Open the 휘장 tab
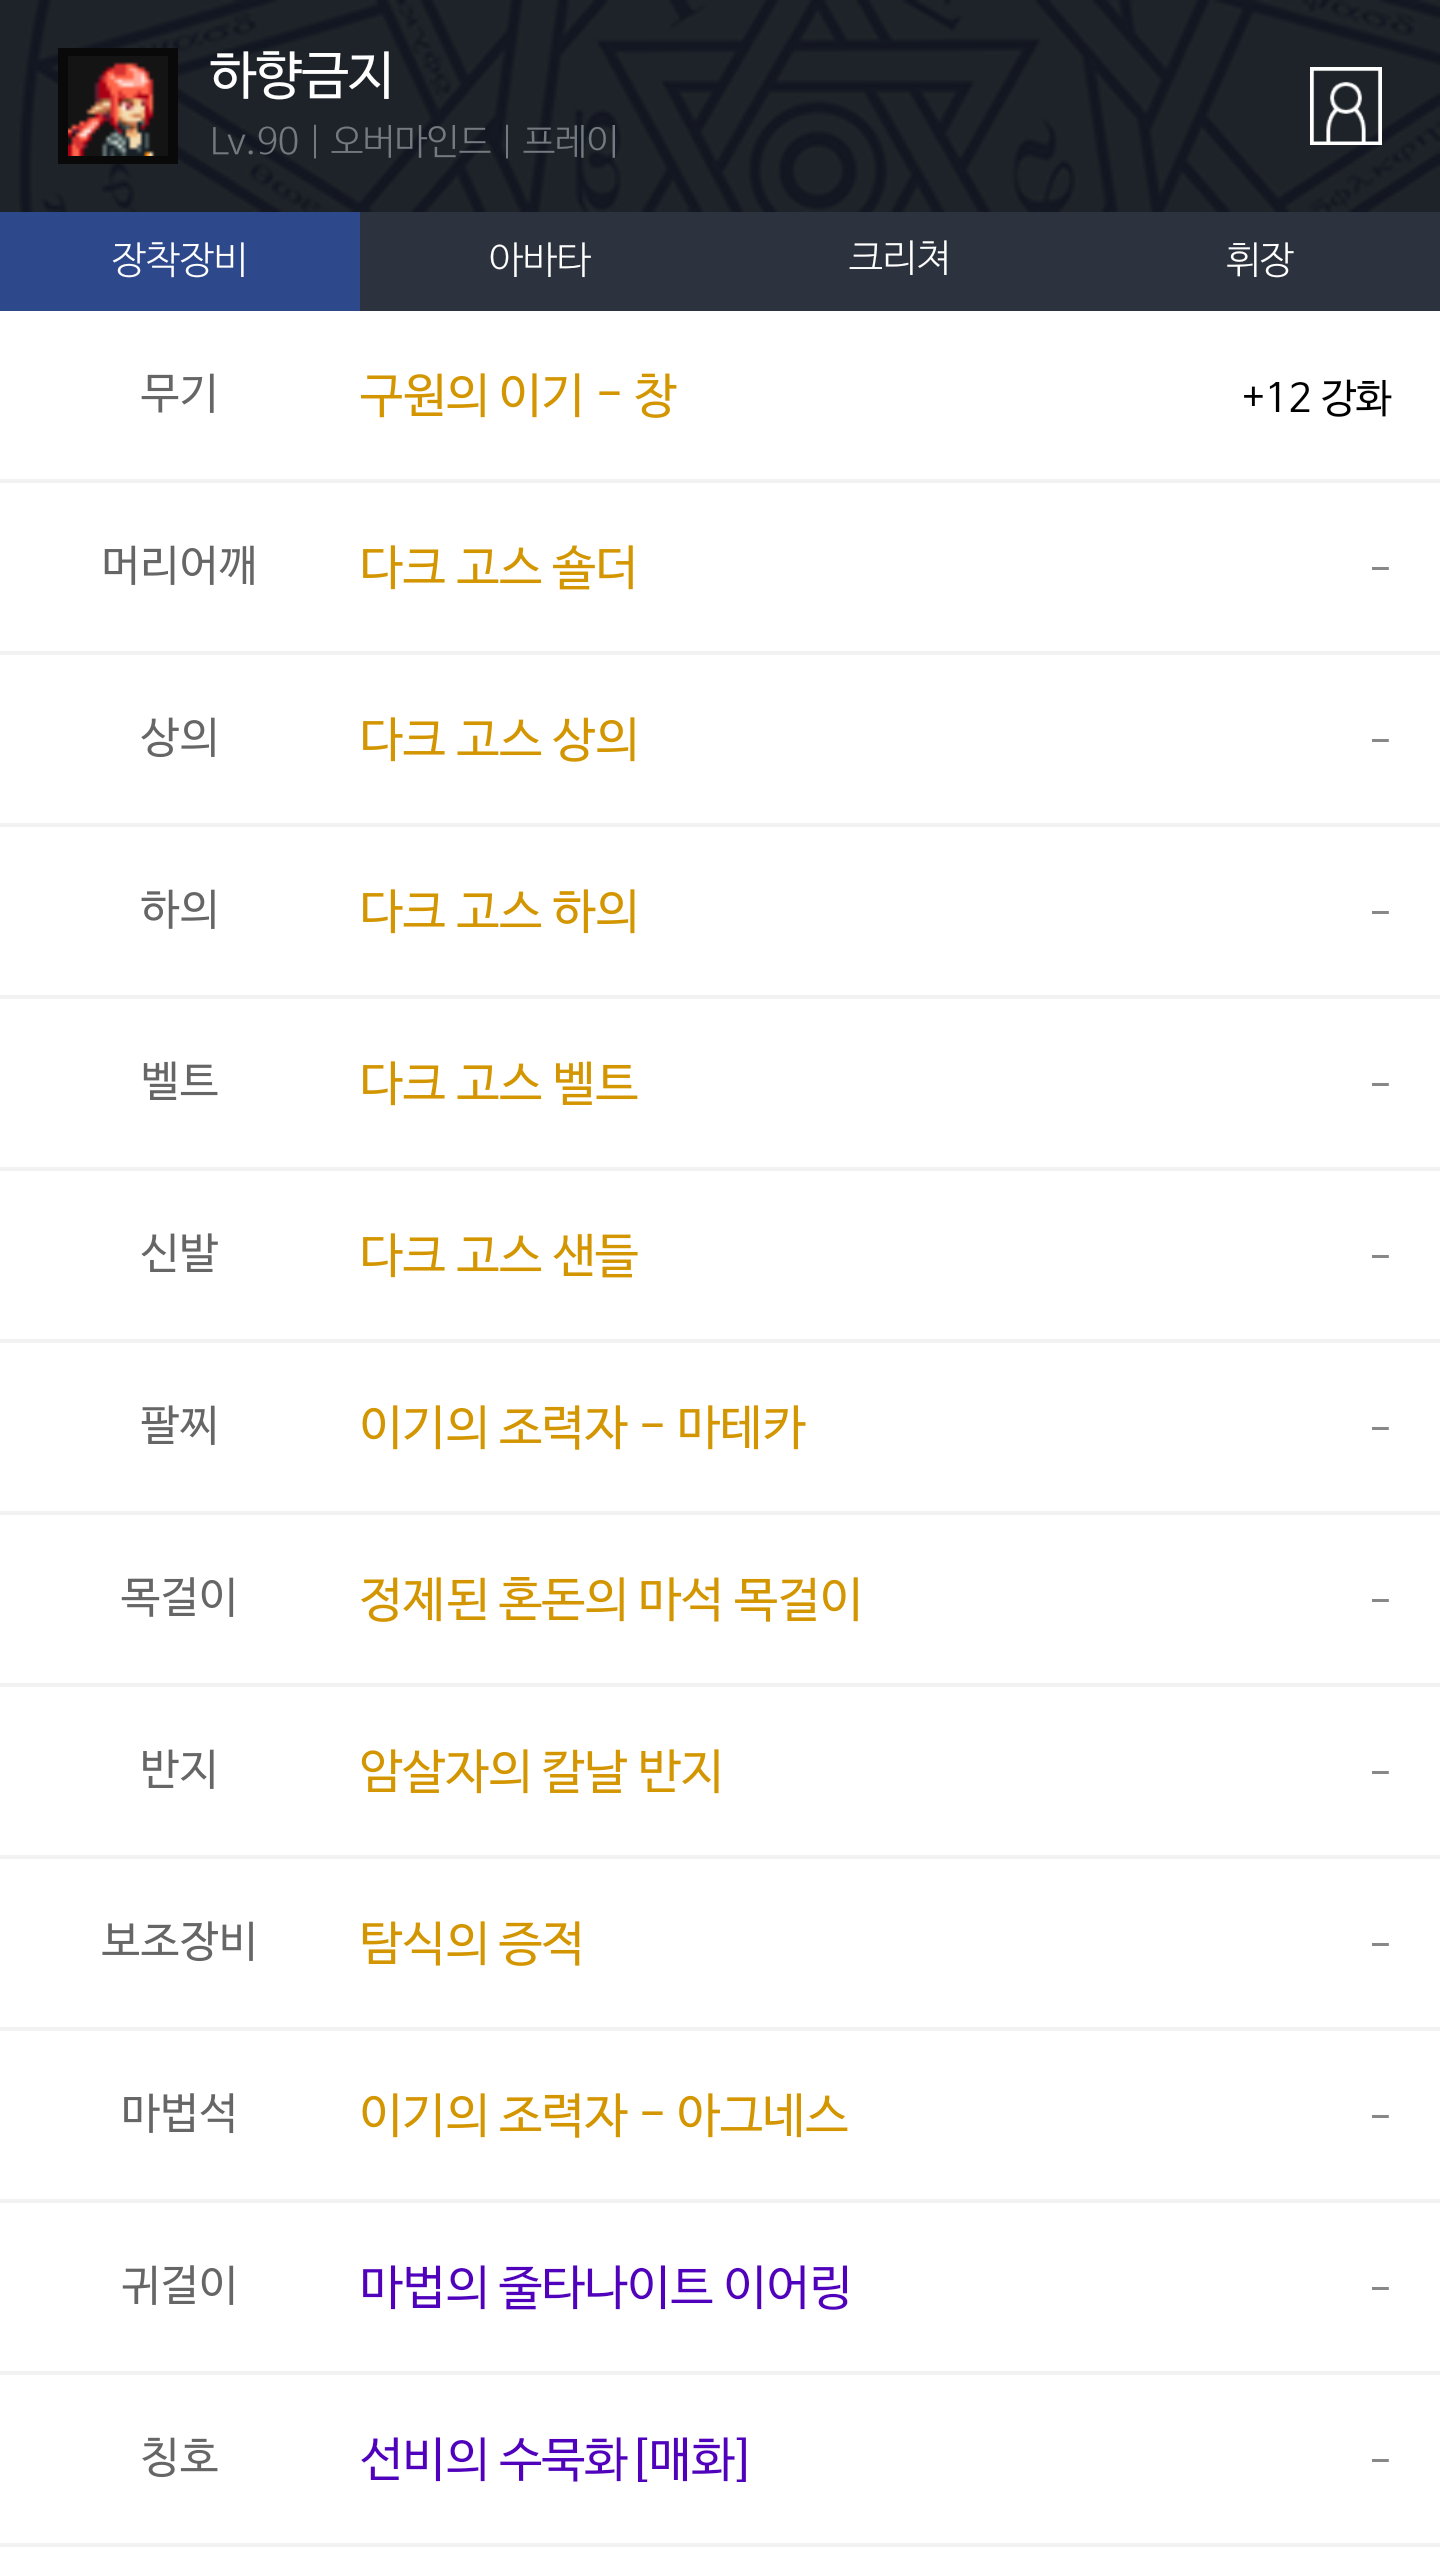1440x2560 pixels. pyautogui.click(x=1259, y=260)
